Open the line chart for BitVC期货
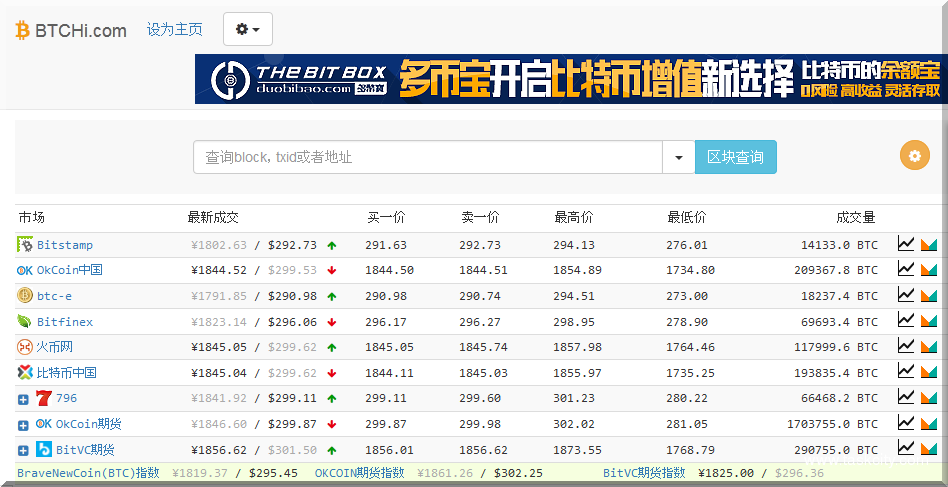The height and width of the screenshot is (487, 948). point(906,448)
